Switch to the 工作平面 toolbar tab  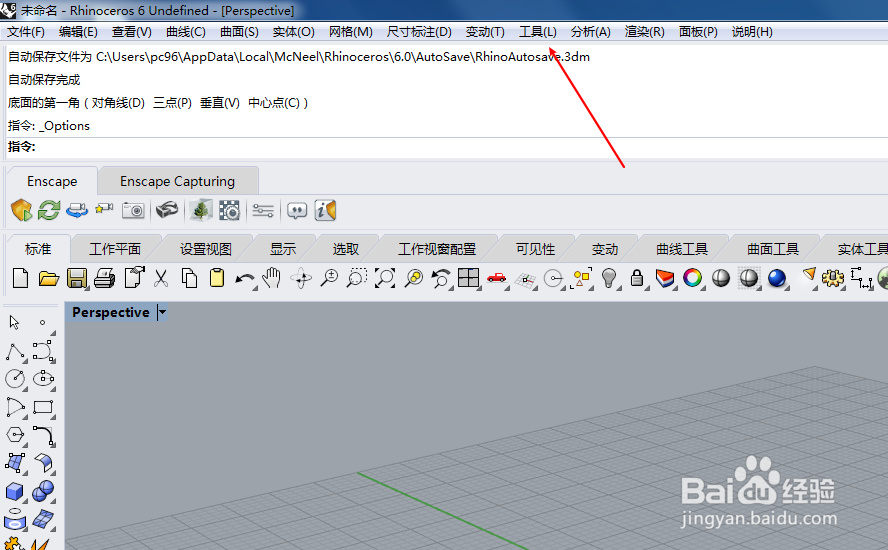pyautogui.click(x=115, y=249)
